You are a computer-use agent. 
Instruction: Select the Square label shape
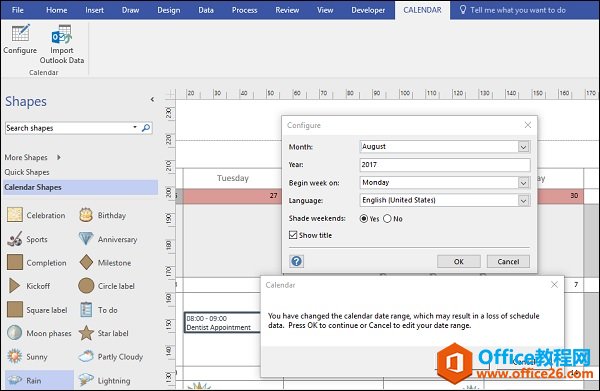[15, 310]
